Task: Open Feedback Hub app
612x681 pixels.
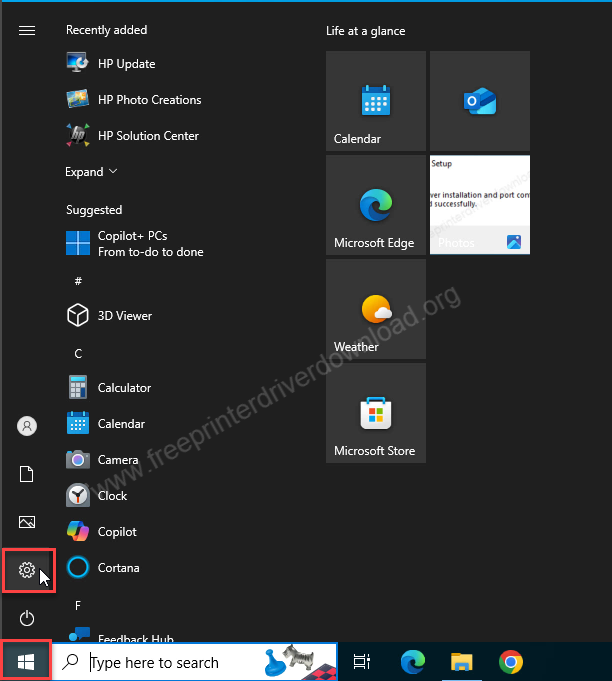Action: click(x=120, y=635)
